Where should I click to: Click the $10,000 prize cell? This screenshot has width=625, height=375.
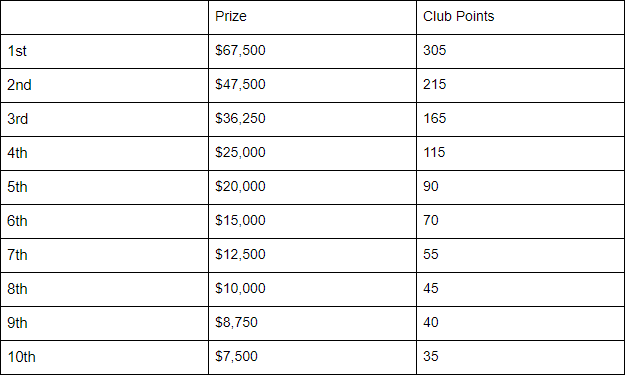312,289
